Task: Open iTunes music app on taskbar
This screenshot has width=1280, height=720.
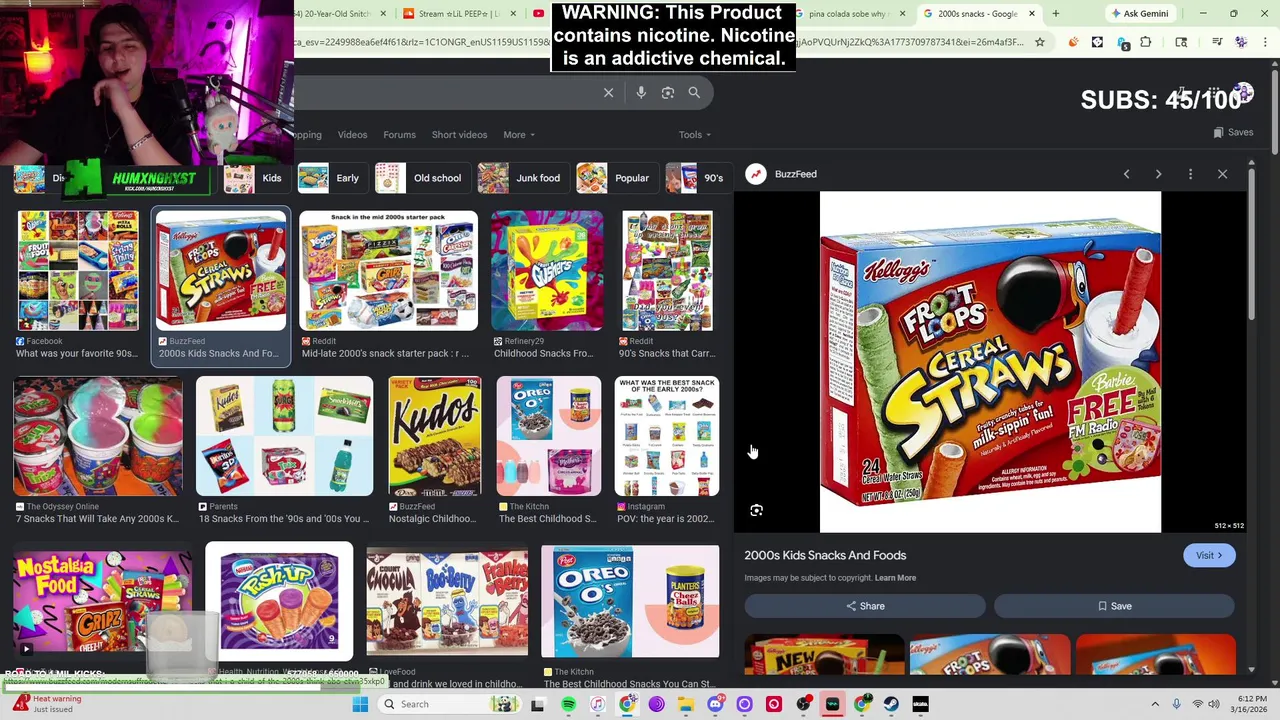Action: point(597,704)
